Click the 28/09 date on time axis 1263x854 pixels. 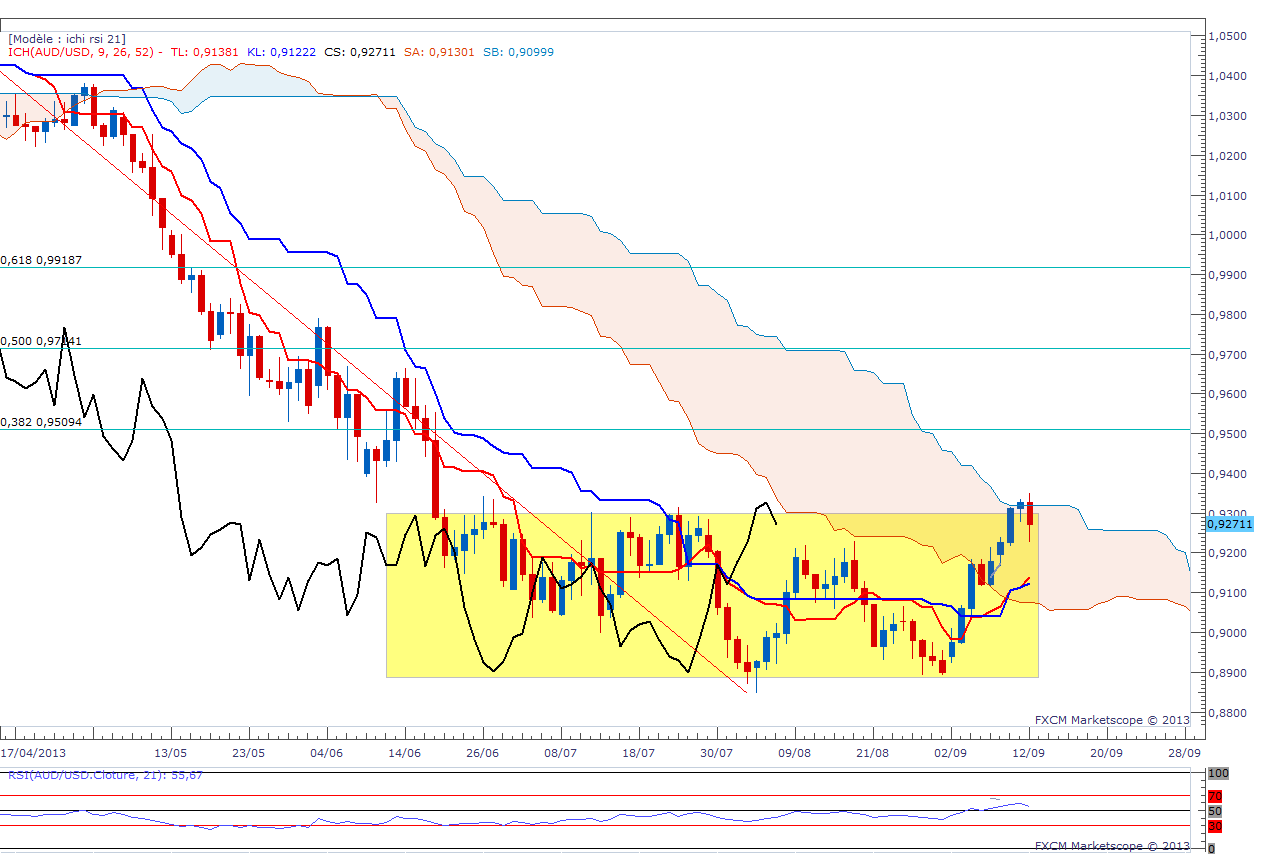(x=1183, y=752)
